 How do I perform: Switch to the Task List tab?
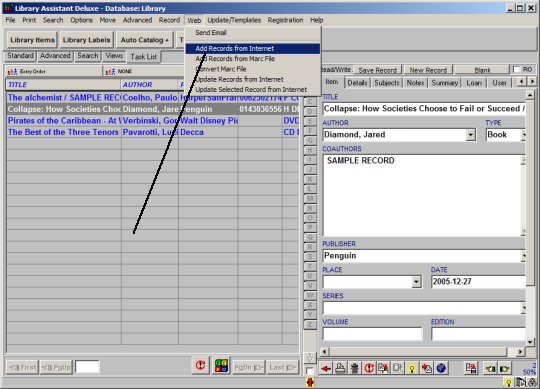point(144,57)
